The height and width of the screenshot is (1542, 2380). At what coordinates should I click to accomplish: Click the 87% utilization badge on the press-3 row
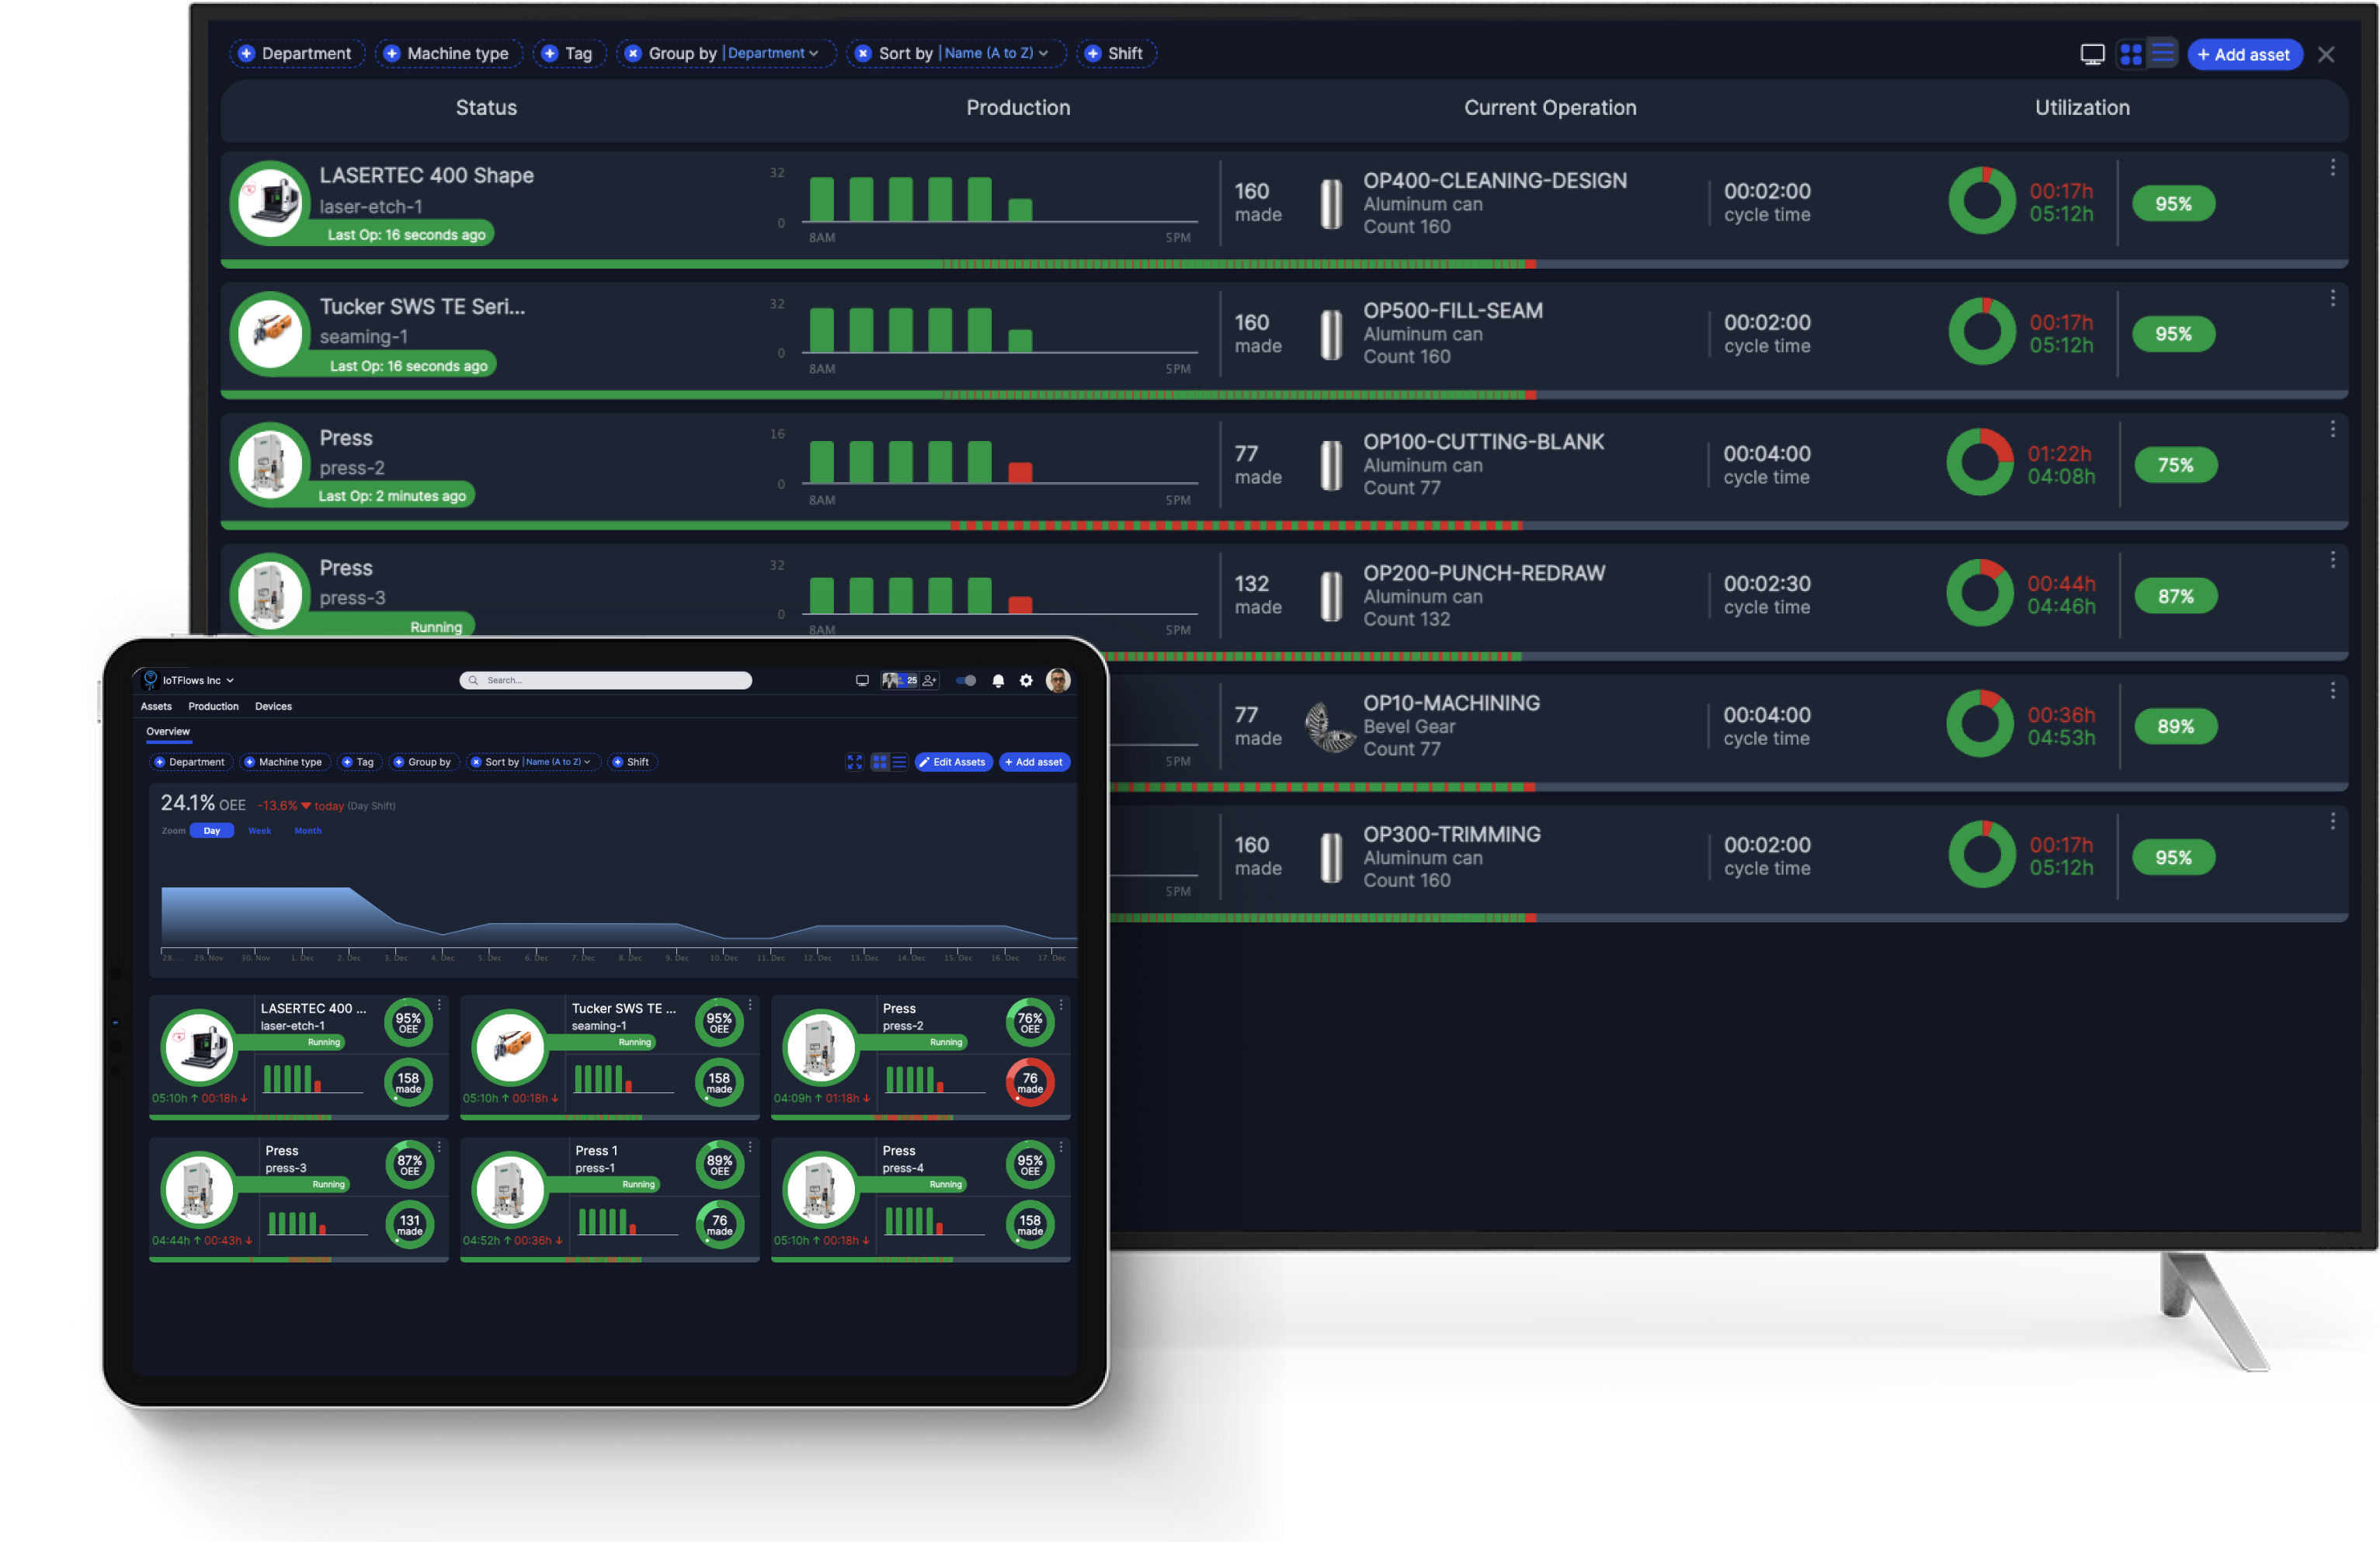pos(2175,596)
